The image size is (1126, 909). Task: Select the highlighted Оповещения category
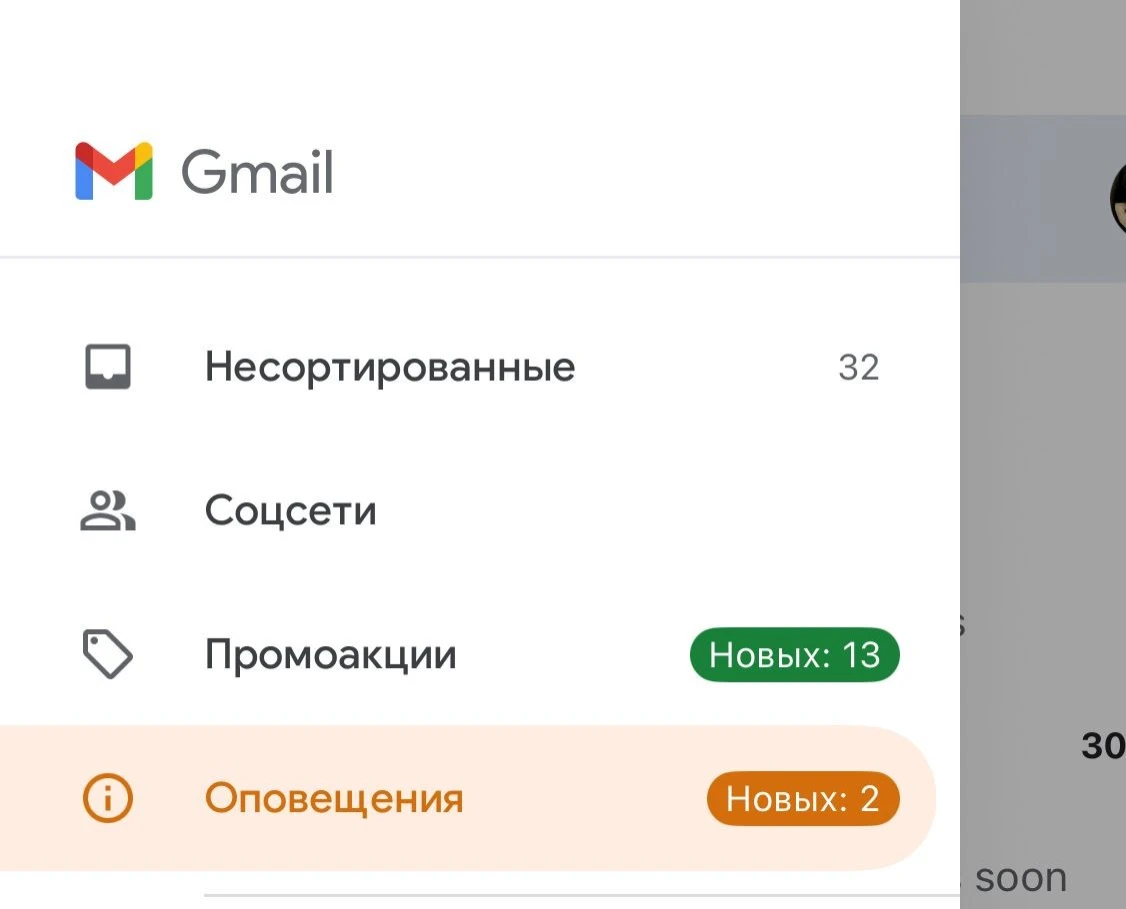coord(334,798)
